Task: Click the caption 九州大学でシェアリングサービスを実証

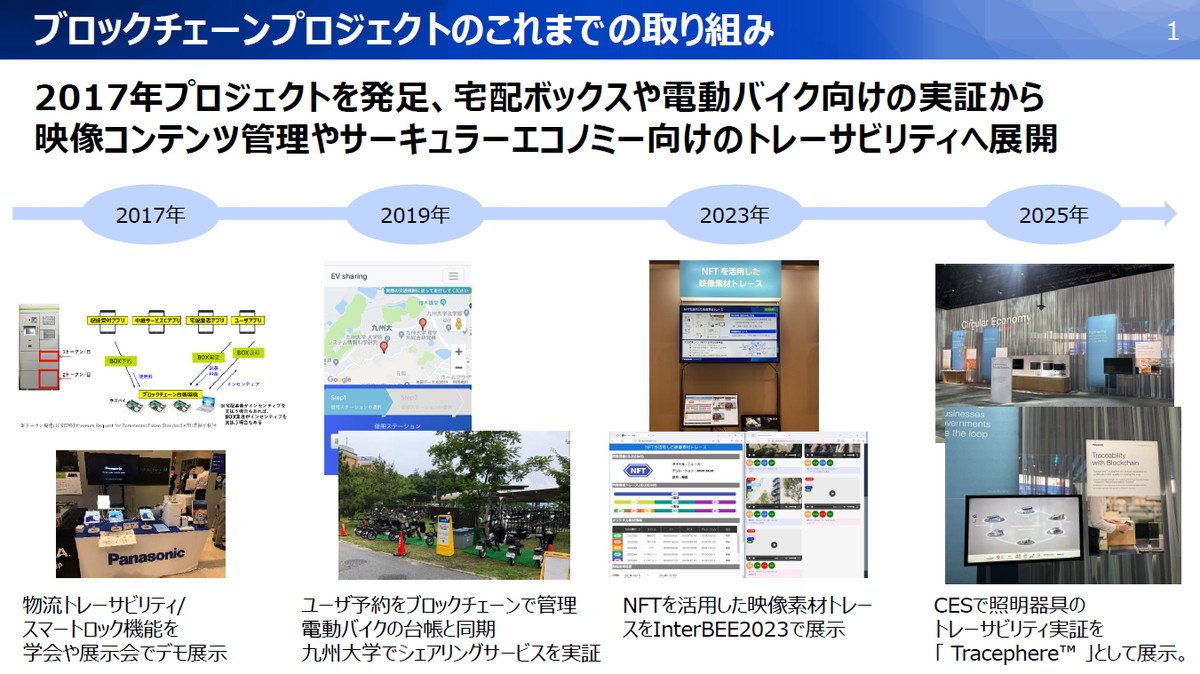Action: tap(450, 654)
